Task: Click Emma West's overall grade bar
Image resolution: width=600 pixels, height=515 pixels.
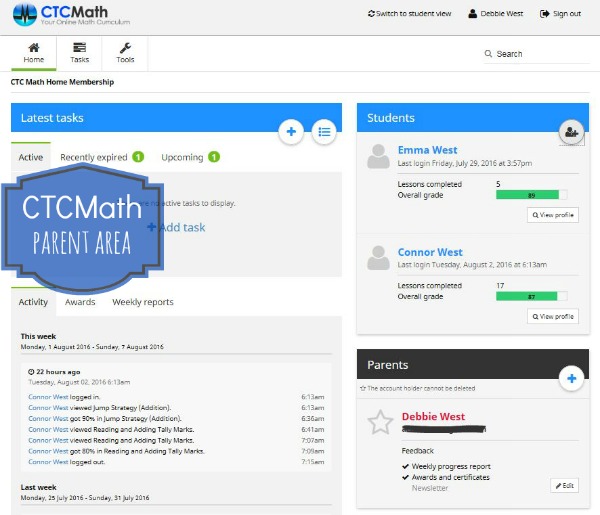Action: click(x=532, y=195)
